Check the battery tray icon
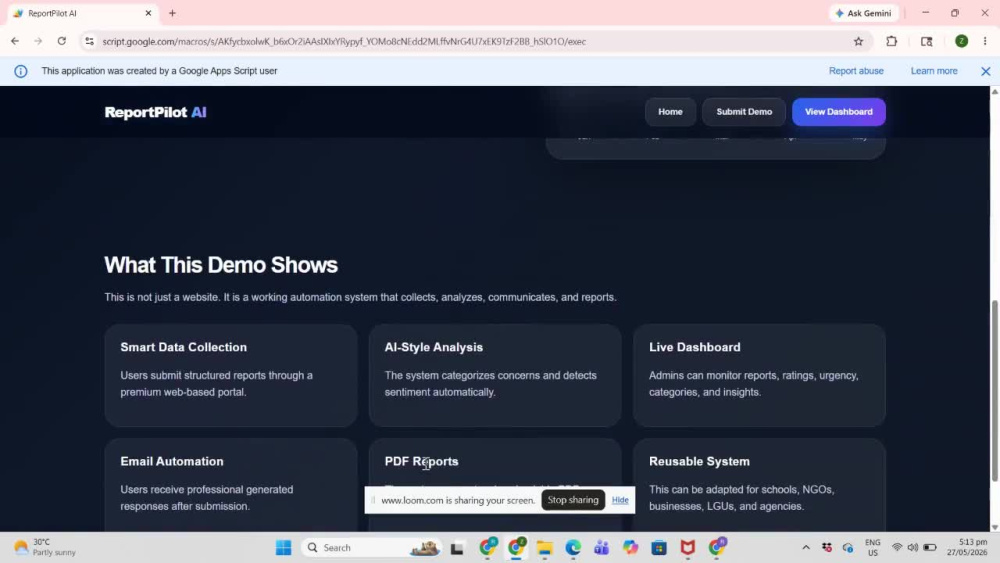Viewport: 1000px width, 563px height. tap(930, 547)
